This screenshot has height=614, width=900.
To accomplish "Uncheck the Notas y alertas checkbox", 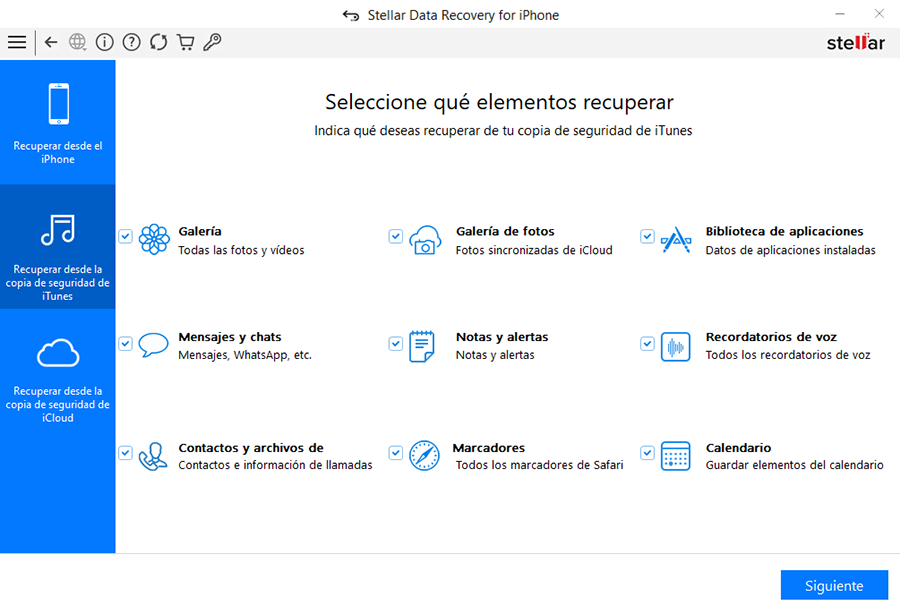I will (395, 344).
